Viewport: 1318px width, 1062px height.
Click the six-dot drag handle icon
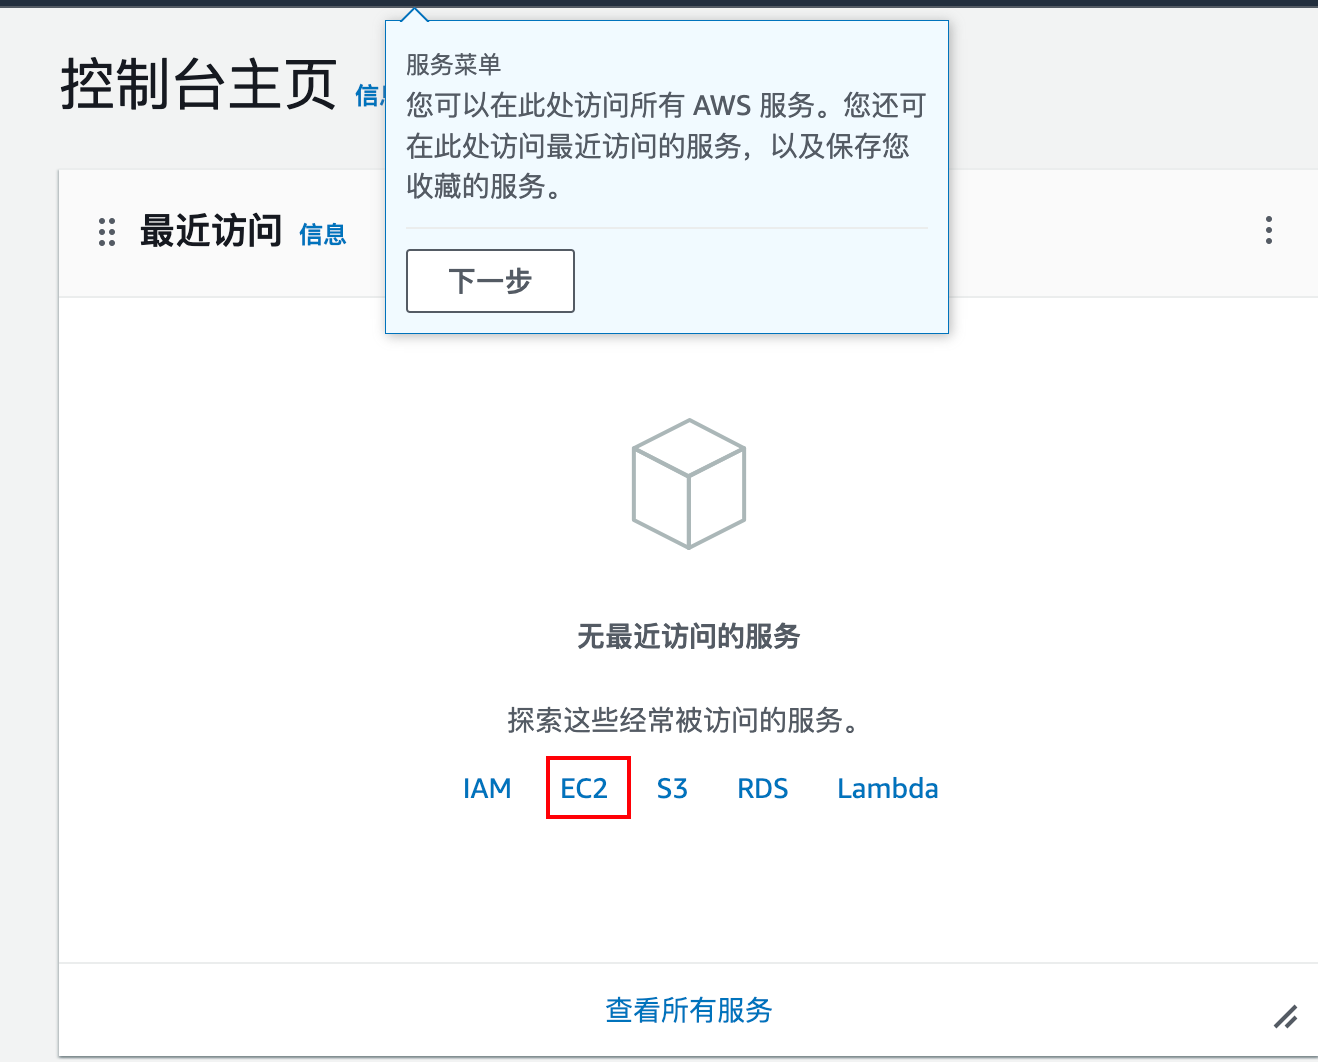click(x=107, y=232)
